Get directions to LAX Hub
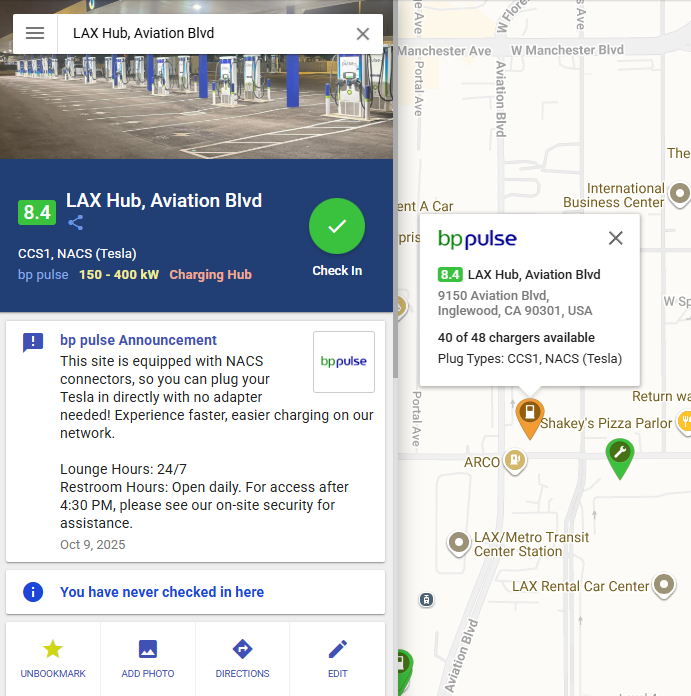This screenshot has width=691, height=696. tap(242, 658)
